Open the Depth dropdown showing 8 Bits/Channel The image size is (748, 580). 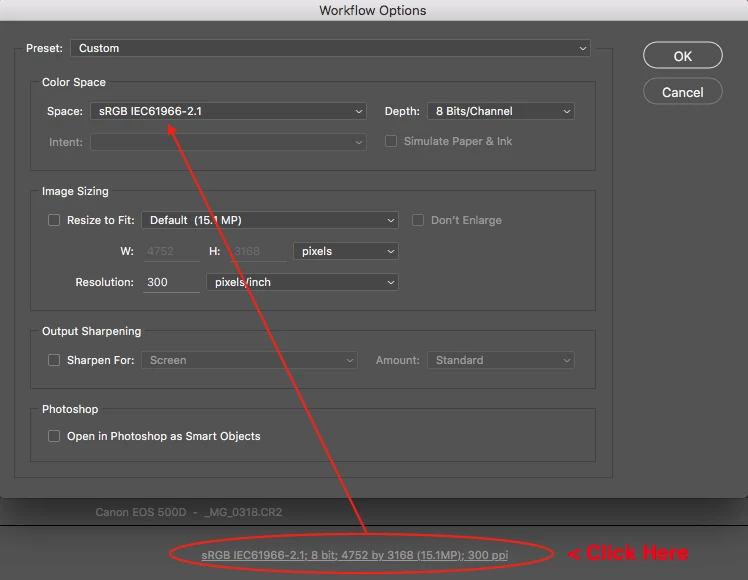tap(500, 111)
